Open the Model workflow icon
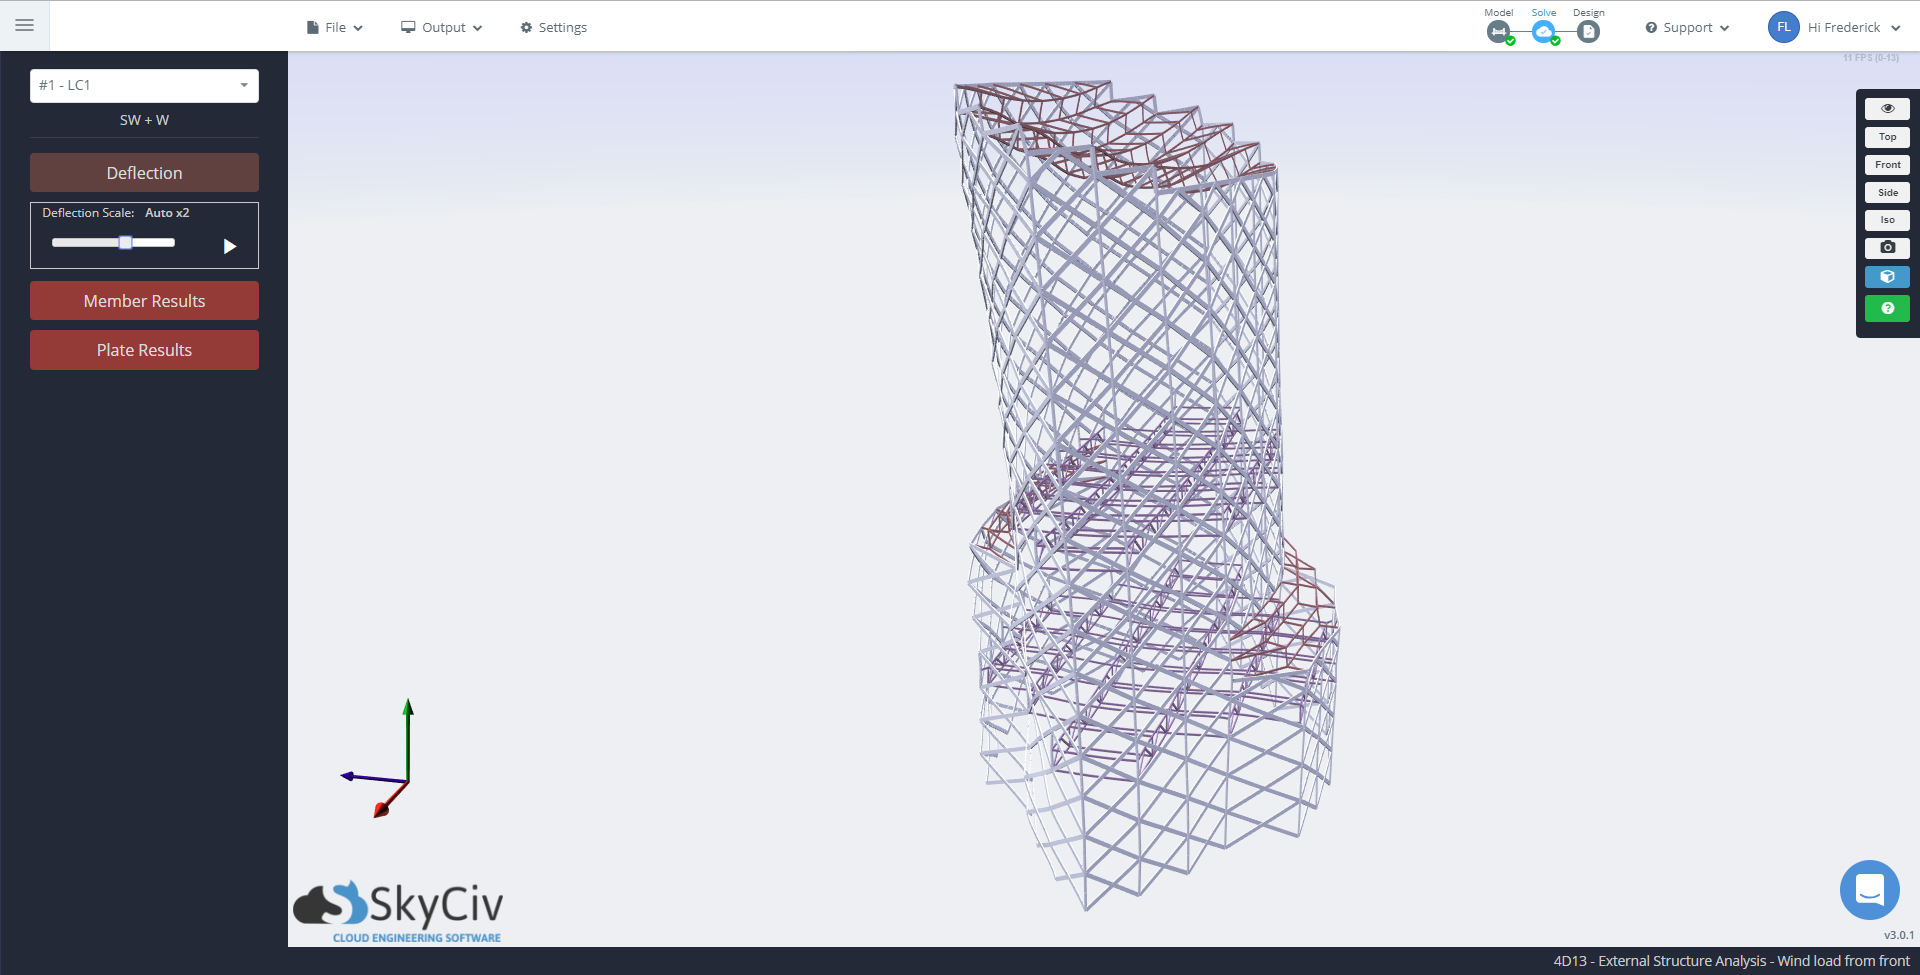Screen dimensions: 1920x975 1498,31
